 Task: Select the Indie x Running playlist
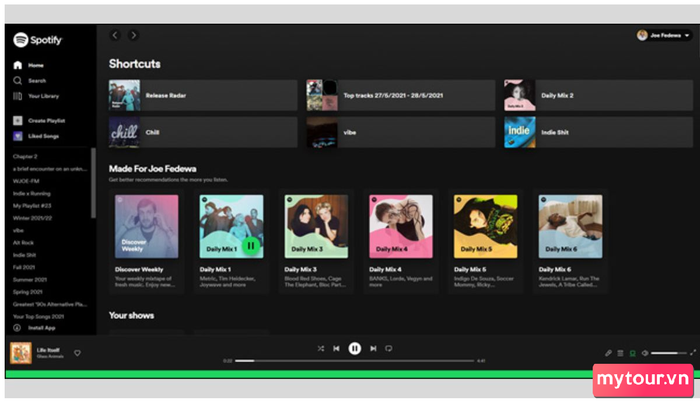click(31, 193)
